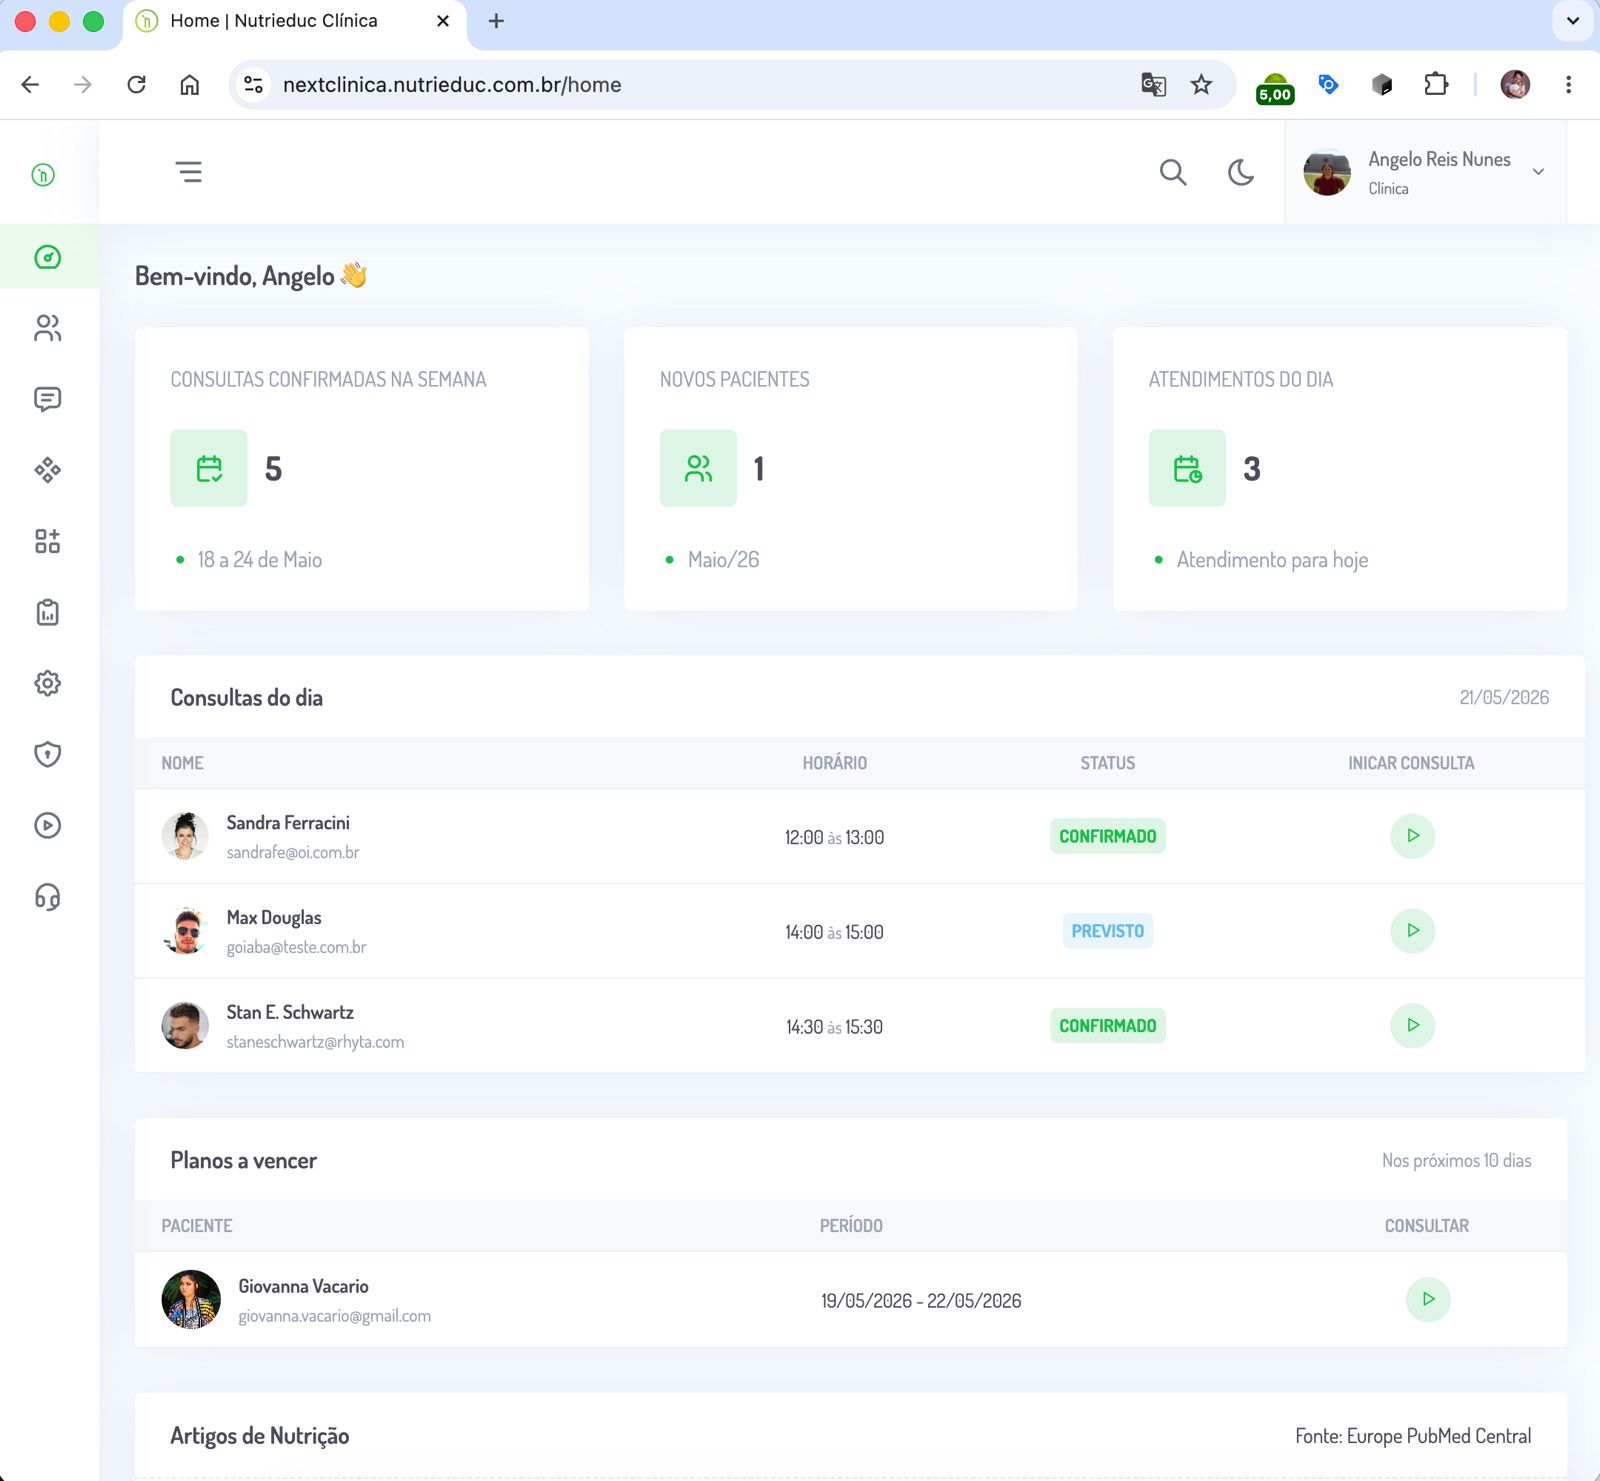
Task: Click the HORÁRIO column header
Action: pyautogui.click(x=834, y=763)
